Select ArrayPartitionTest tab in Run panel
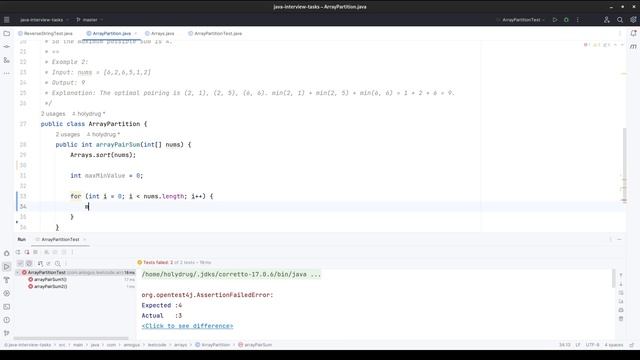 (60, 240)
